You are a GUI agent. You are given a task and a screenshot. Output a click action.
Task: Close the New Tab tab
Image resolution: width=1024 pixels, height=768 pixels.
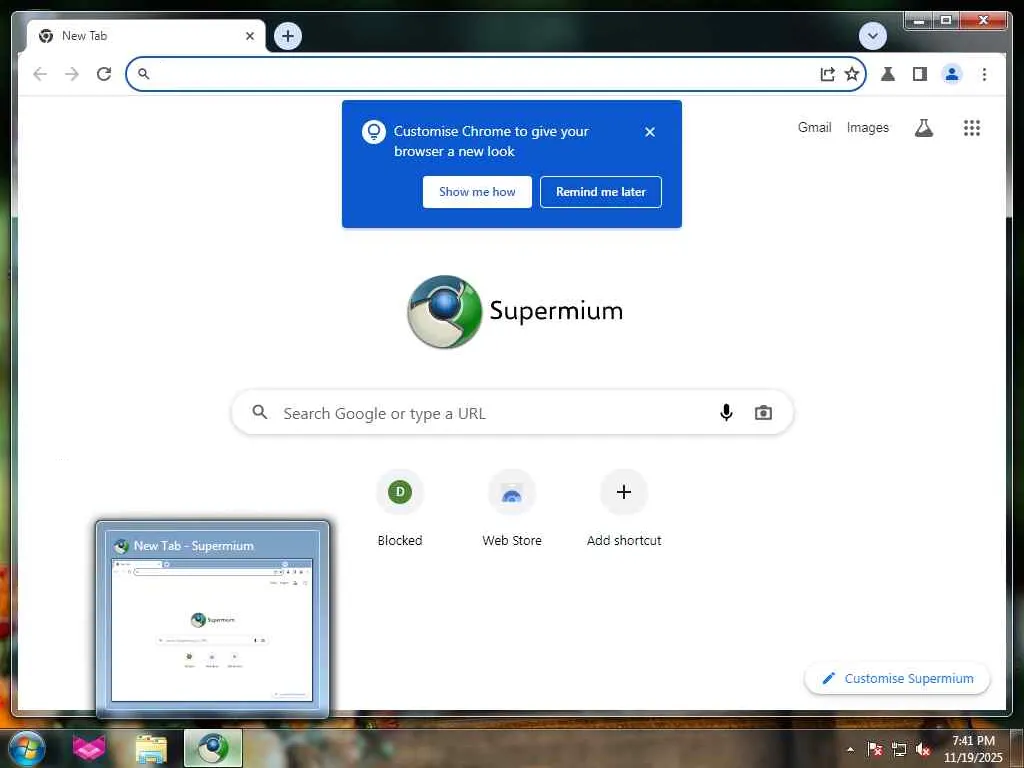point(249,36)
